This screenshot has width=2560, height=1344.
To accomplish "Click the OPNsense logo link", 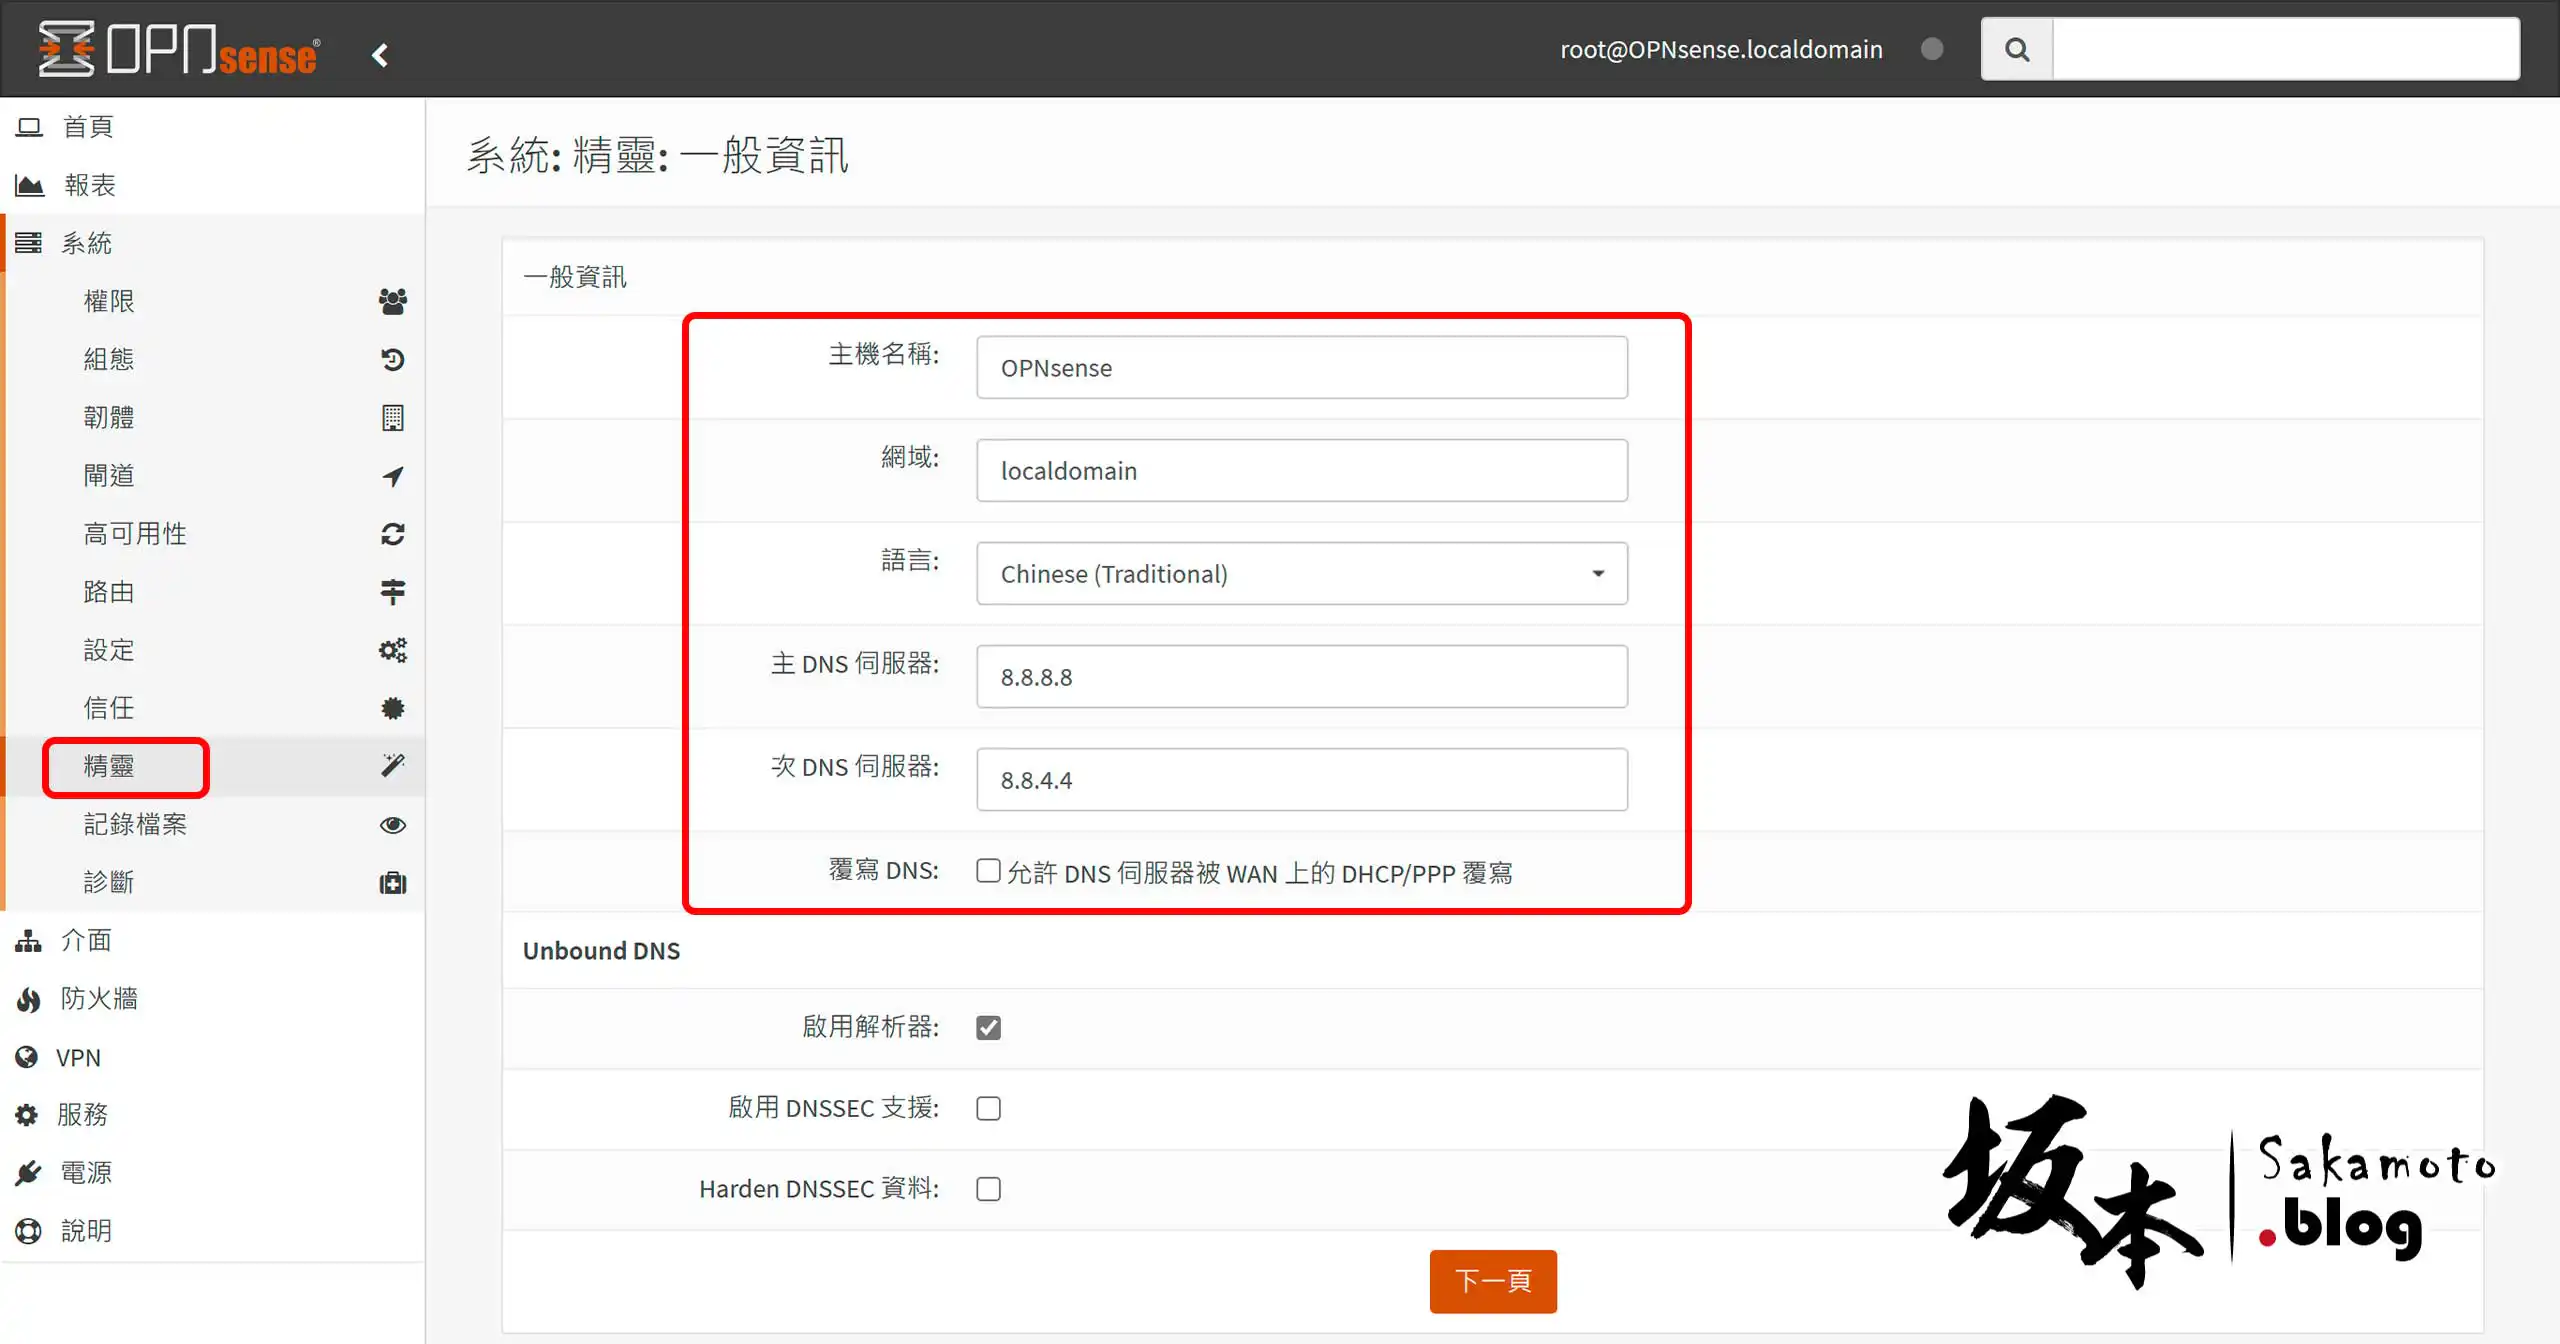I will click(x=180, y=49).
